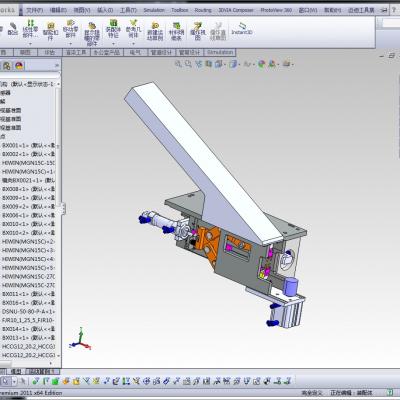Image resolution: width=400 pixels, height=400 pixels.
Task: Open the Display Style dropdown arrow
Action: pos(239,64)
